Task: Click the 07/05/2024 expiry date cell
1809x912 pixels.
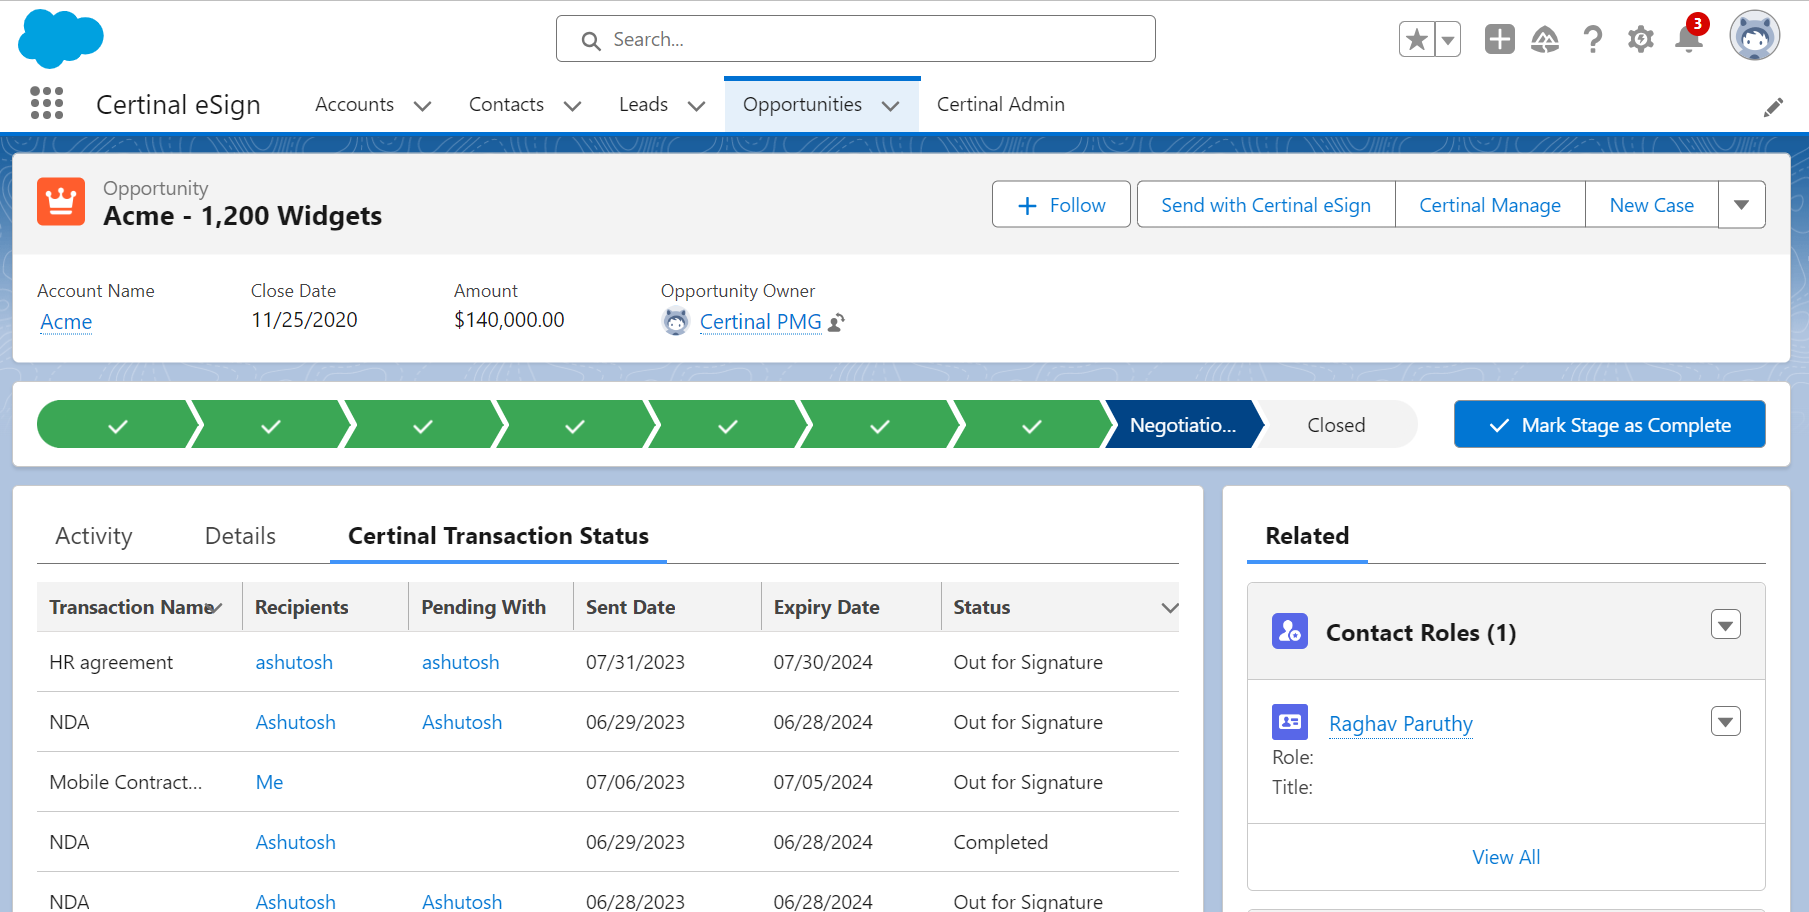Action: coord(823,782)
